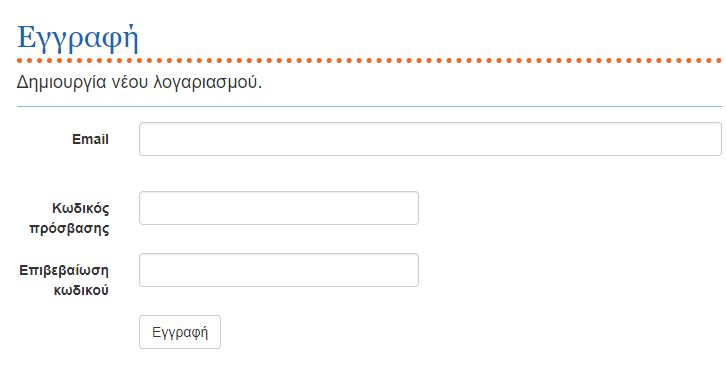The height and width of the screenshot is (373, 726).
Task: Click the Email label text
Action: click(90, 139)
